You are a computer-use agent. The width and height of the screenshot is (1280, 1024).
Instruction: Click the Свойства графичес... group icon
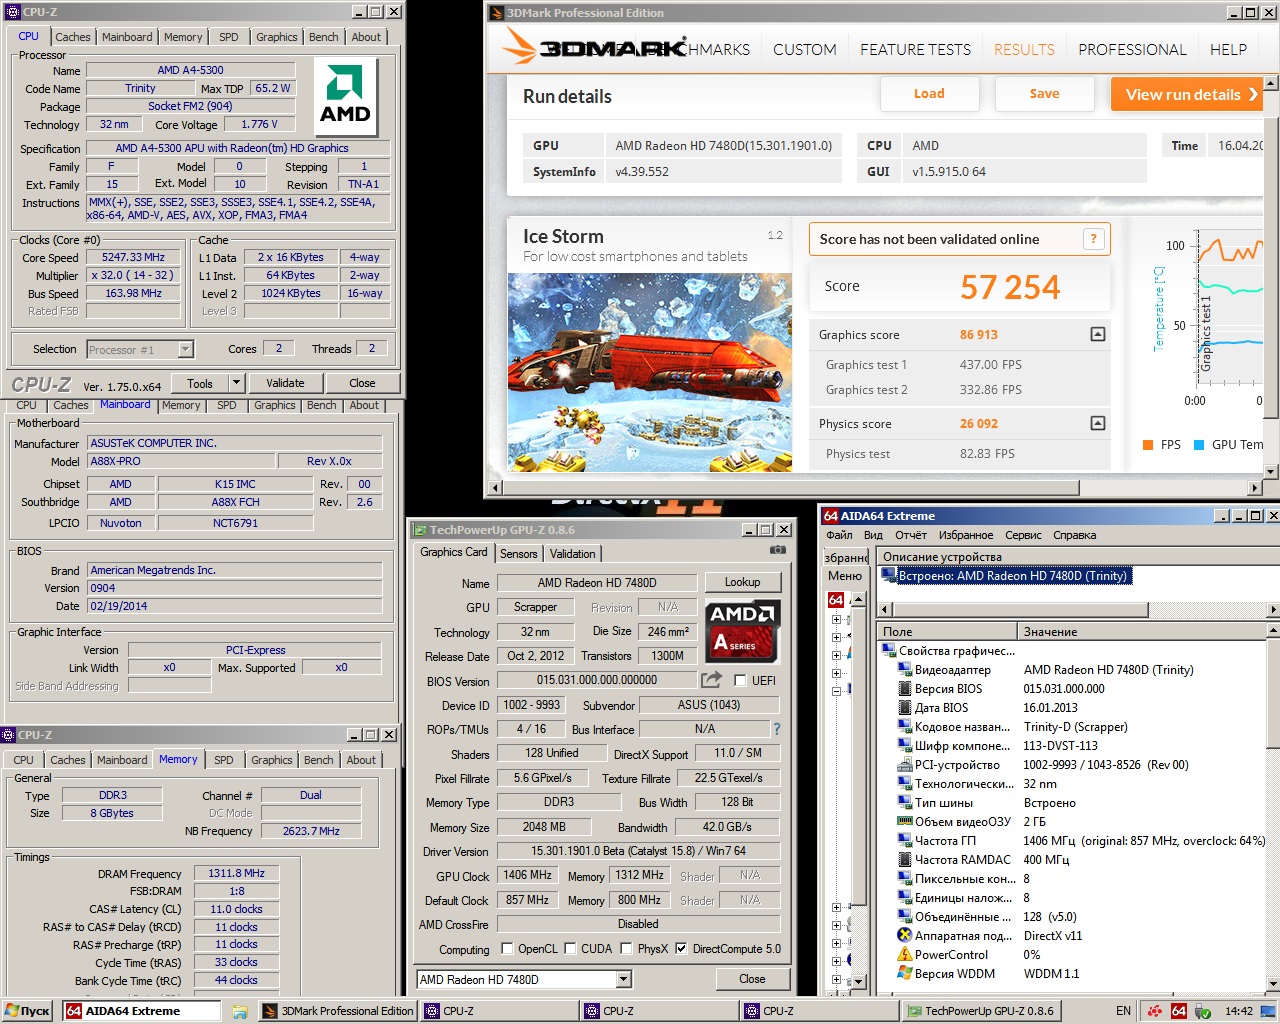pos(888,651)
